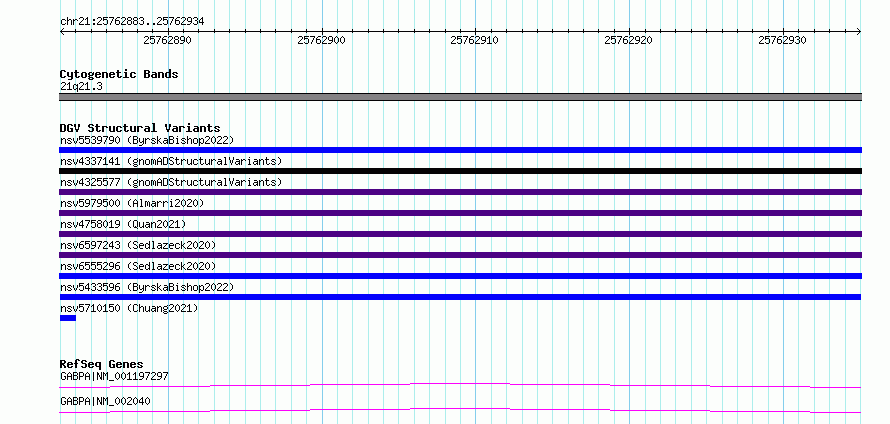Open nsv5710150 (Chuang2021) variant label
Viewport: 890px width, 424px height.
[x=129, y=308]
